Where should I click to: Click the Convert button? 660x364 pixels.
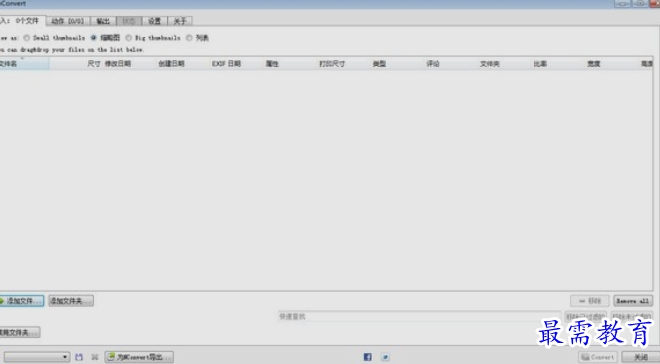[598, 357]
